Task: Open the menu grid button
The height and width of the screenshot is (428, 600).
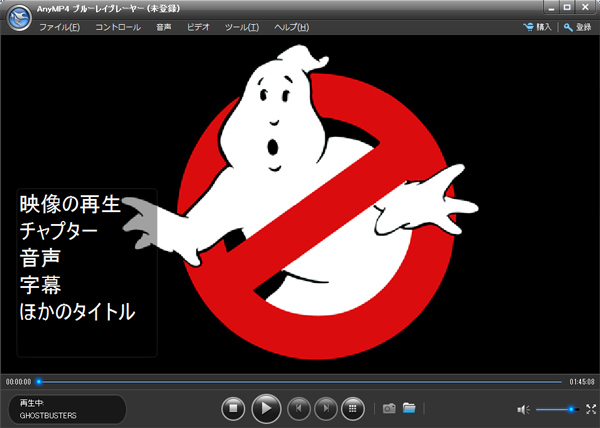Action: (353, 408)
